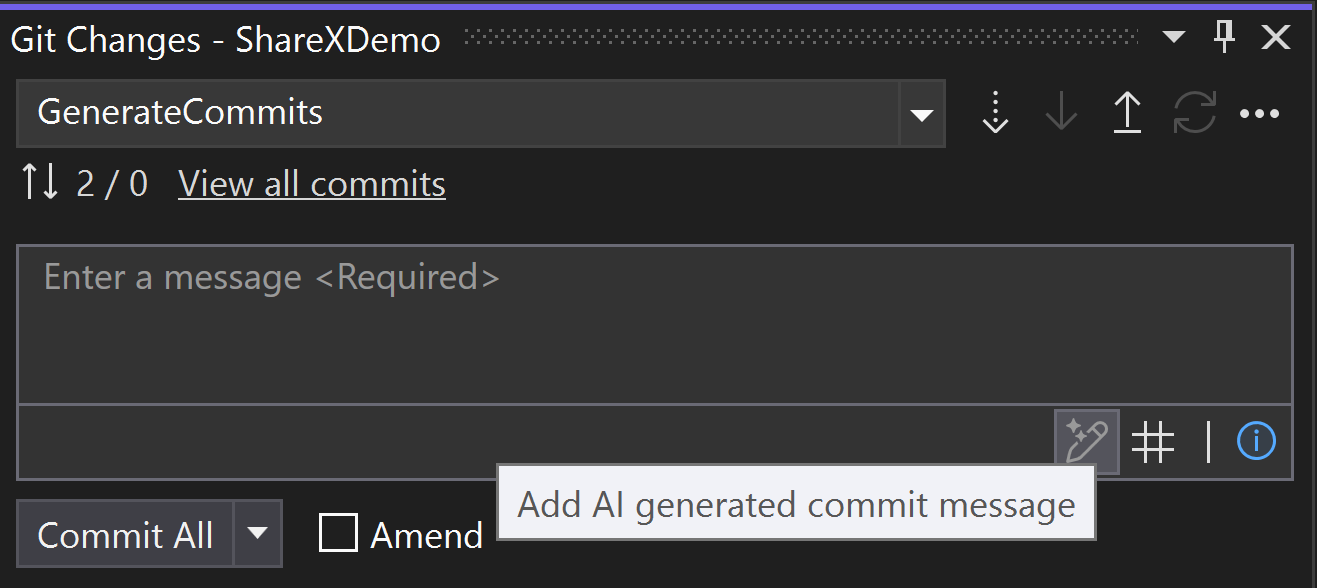This screenshot has width=1317, height=588.
Task: Open the blue information icon
Action: (1257, 440)
